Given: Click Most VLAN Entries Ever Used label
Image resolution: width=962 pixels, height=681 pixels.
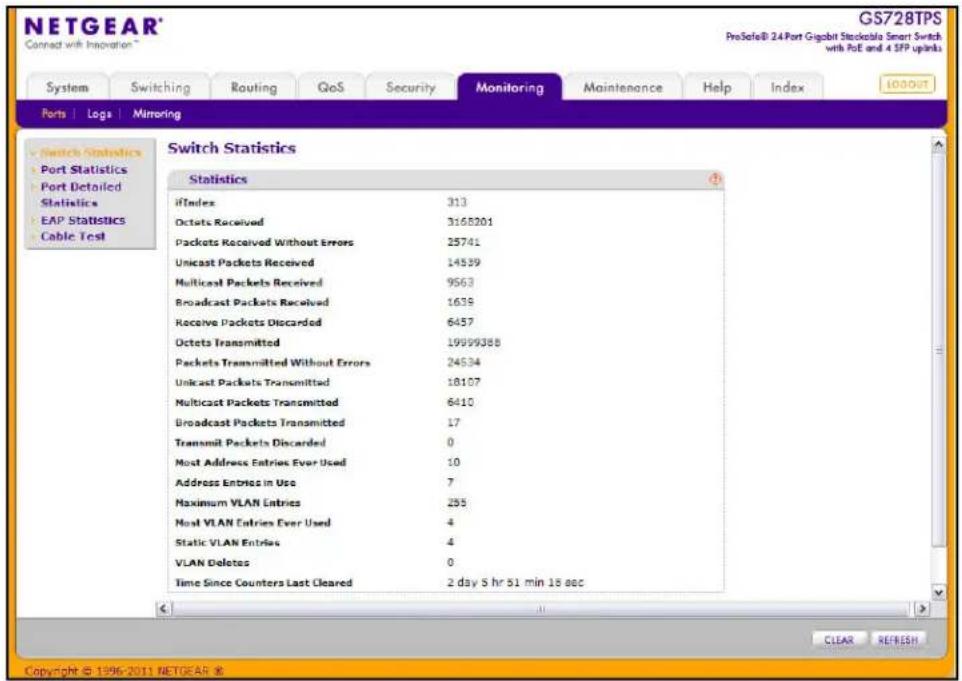Looking at the screenshot, I should point(253,523).
